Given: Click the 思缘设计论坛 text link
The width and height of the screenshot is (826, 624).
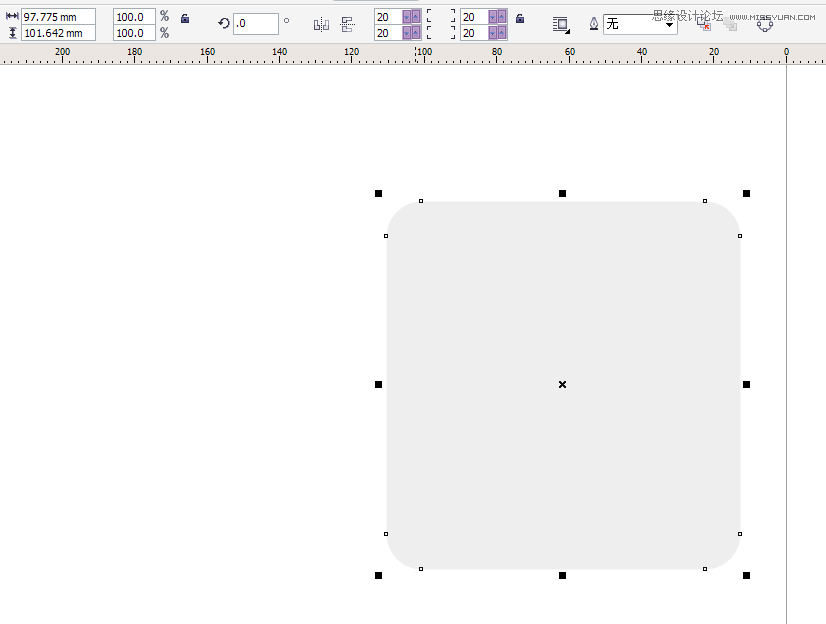Looking at the screenshot, I should pos(688,12).
